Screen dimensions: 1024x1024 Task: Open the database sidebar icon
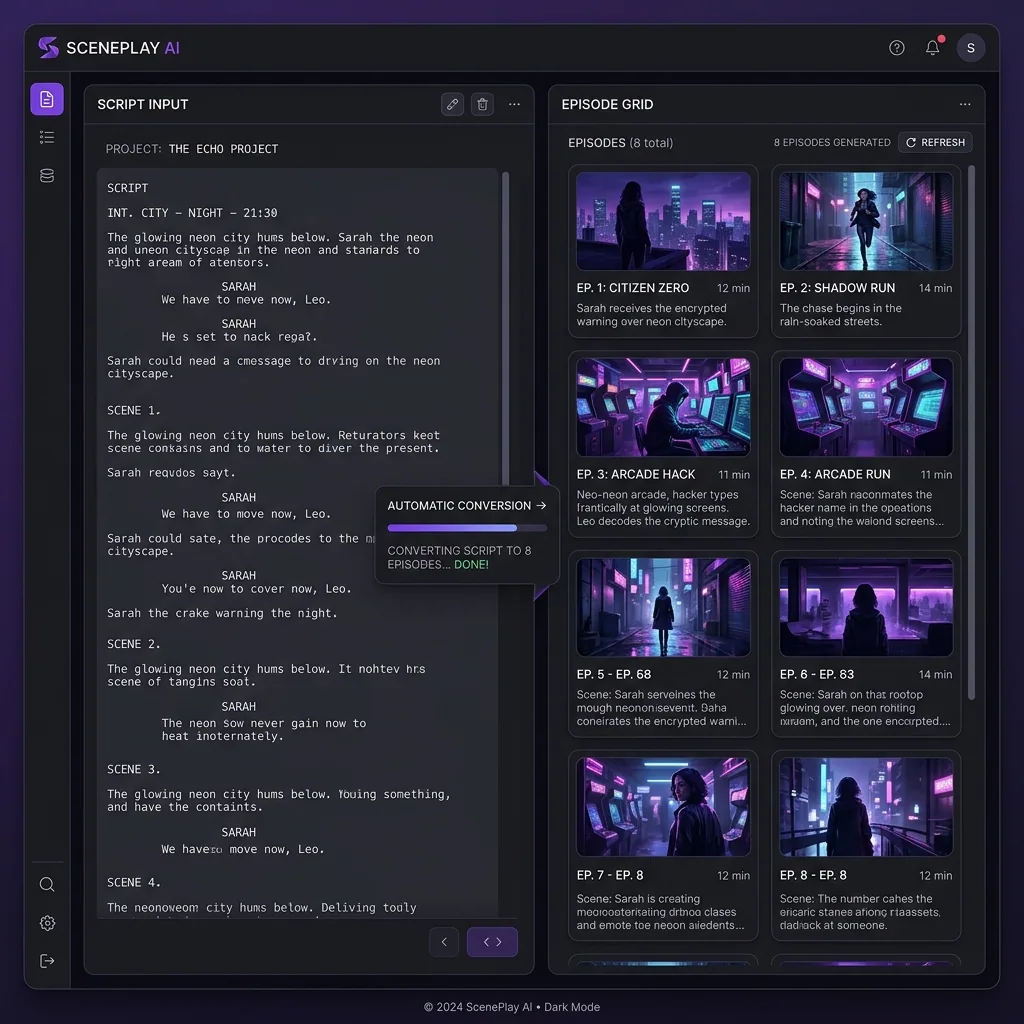(x=47, y=176)
